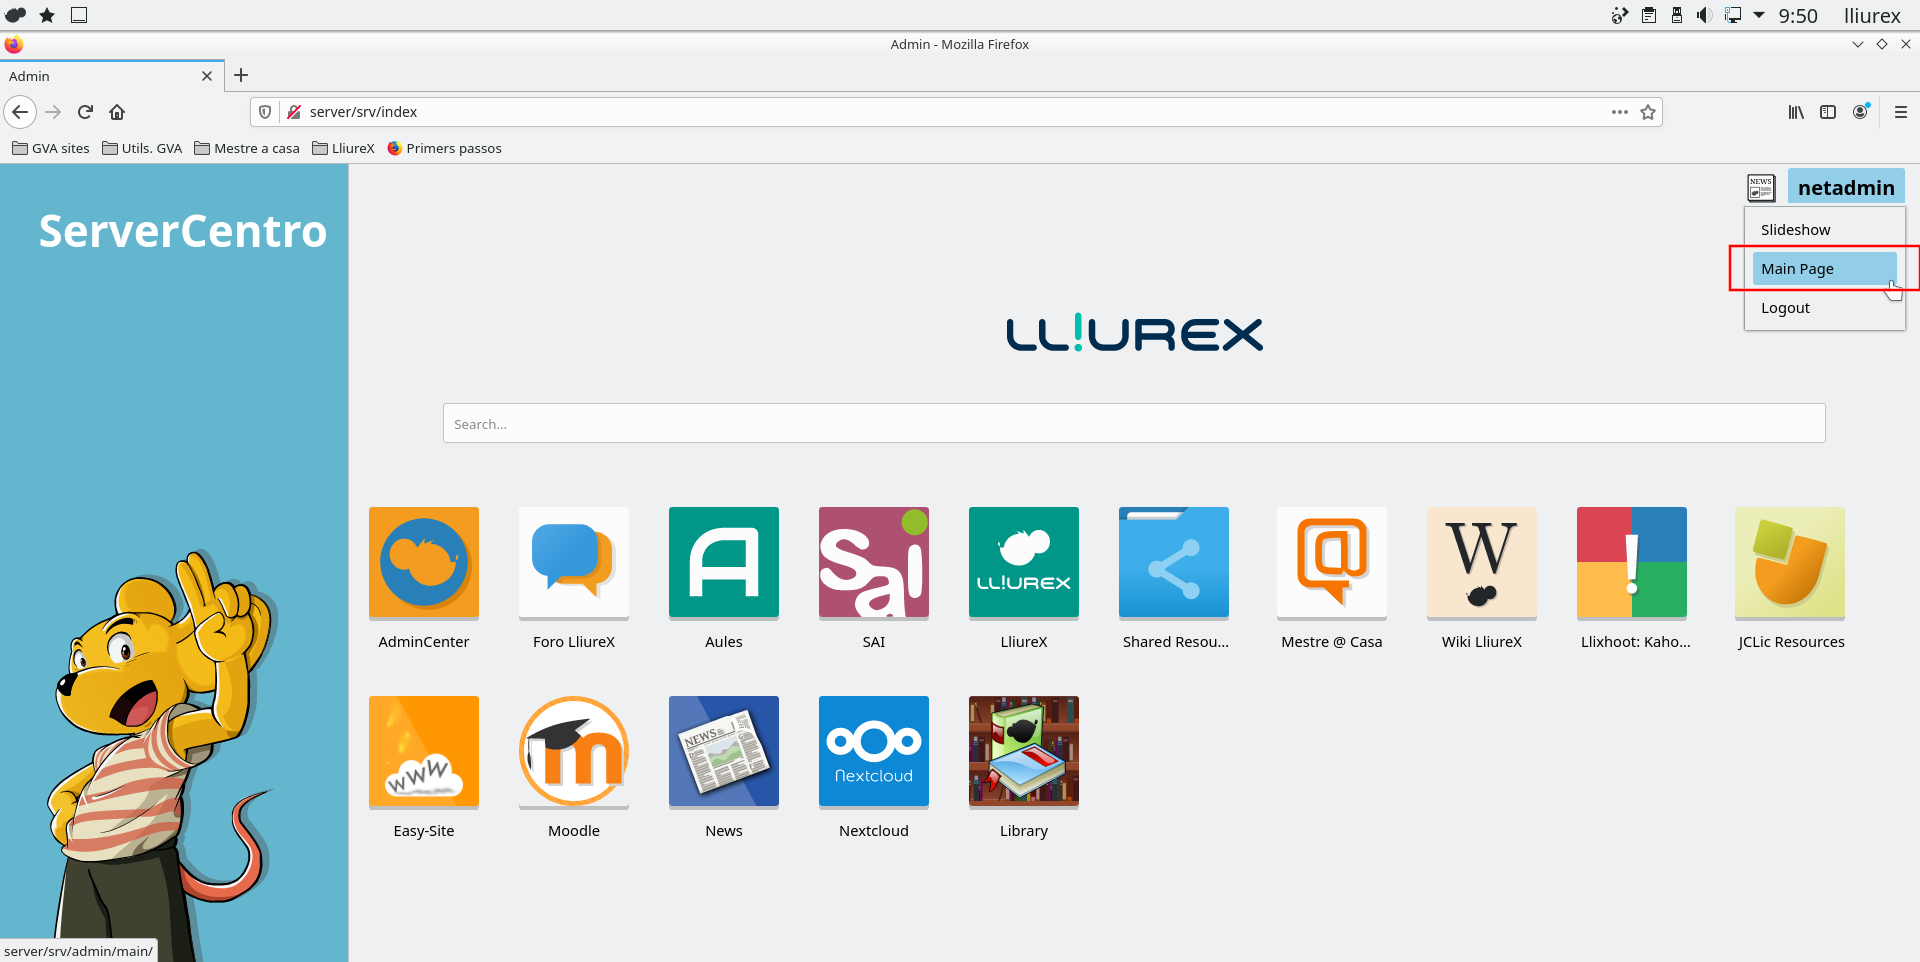
Task: Click in the Search... field
Action: (1133, 424)
